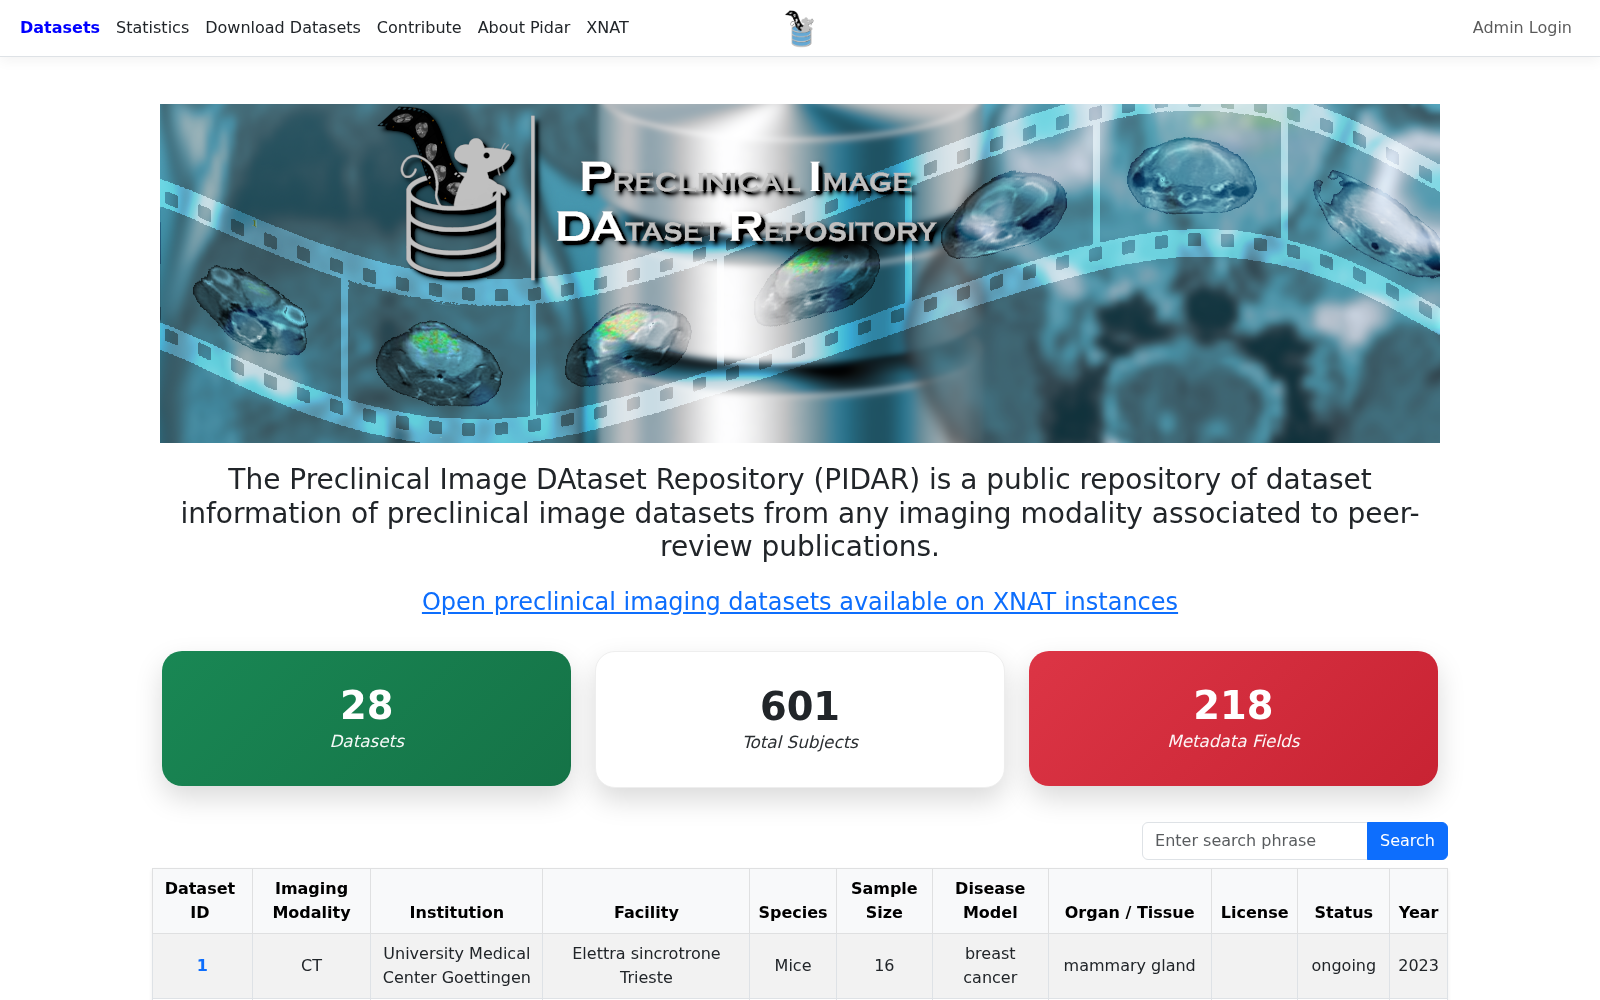Click the Species column header
Image resolution: width=1600 pixels, height=1000 pixels.
tap(793, 900)
